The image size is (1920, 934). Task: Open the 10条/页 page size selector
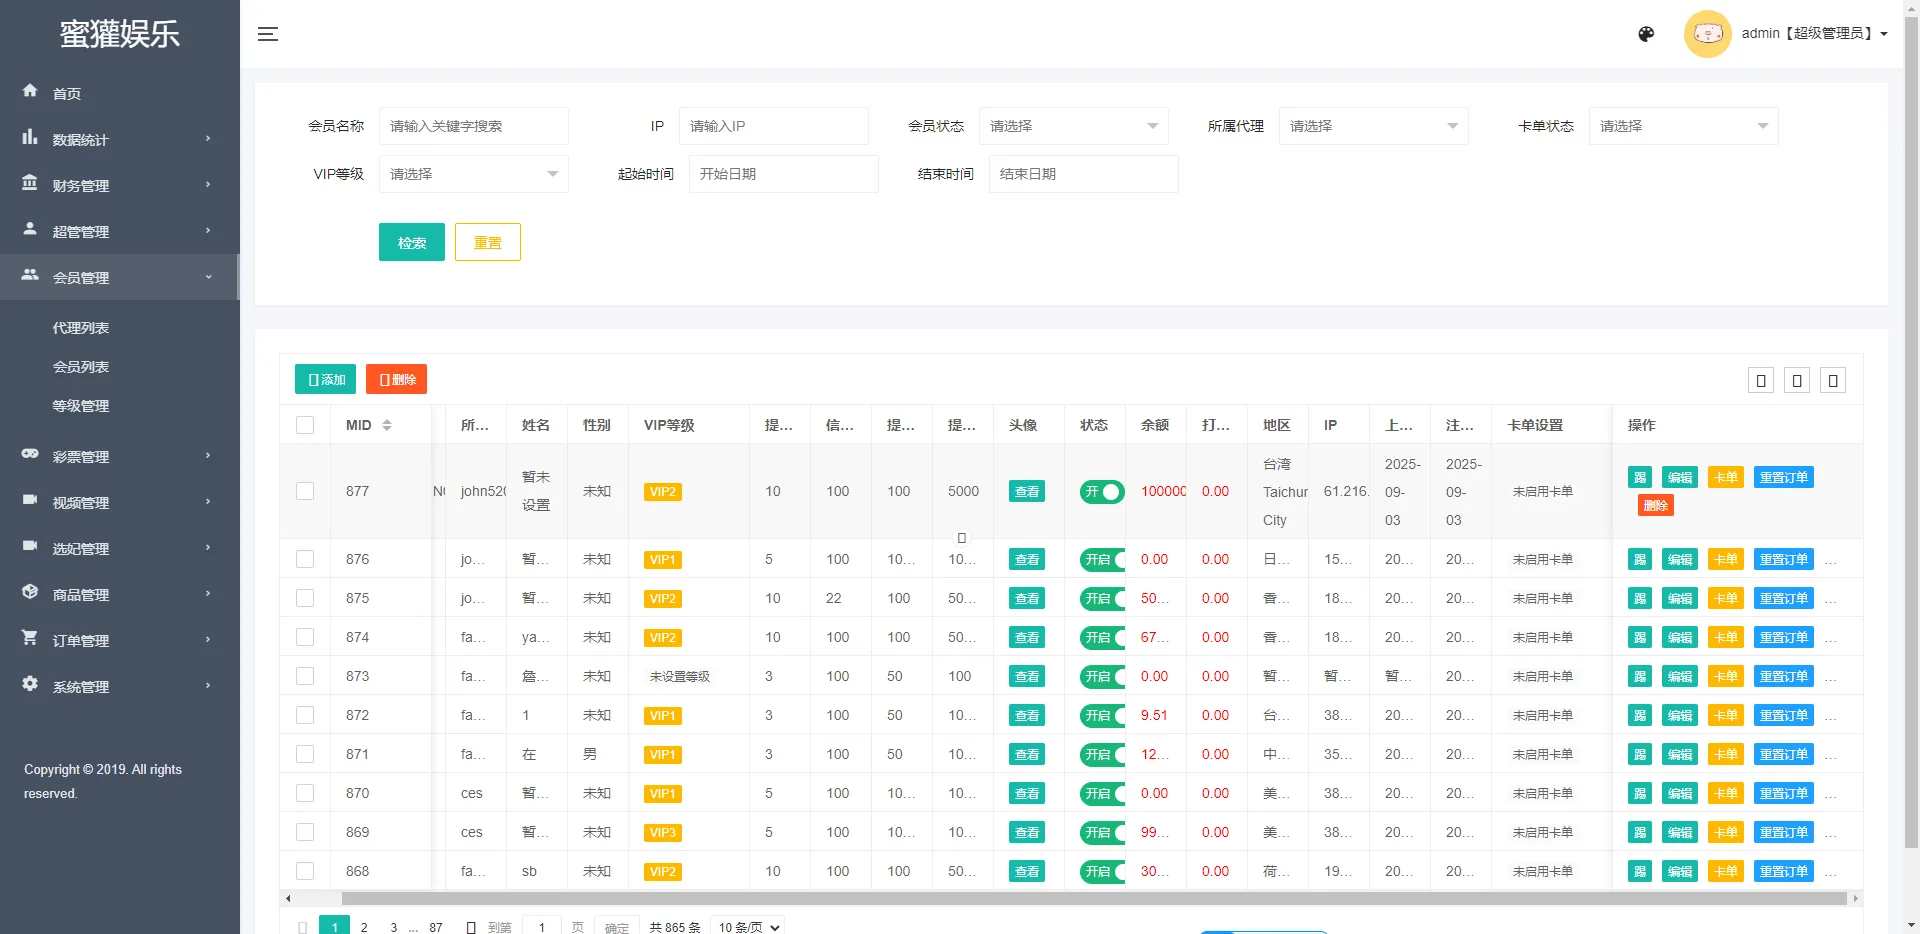[747, 927]
